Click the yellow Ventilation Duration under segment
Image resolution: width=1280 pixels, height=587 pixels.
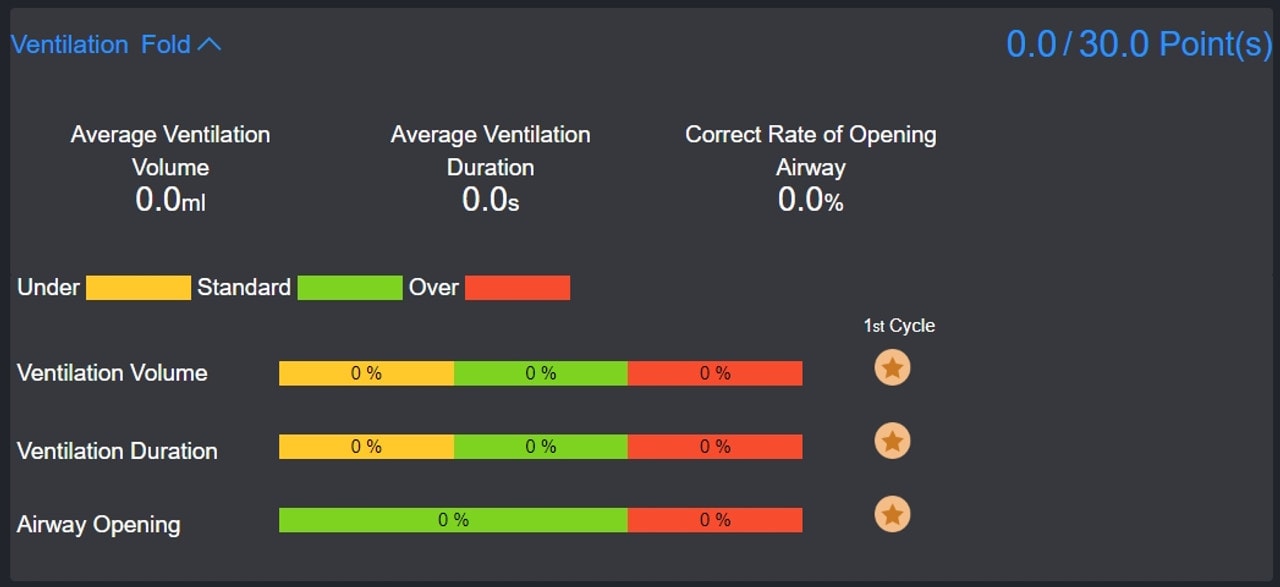pyautogui.click(x=366, y=447)
